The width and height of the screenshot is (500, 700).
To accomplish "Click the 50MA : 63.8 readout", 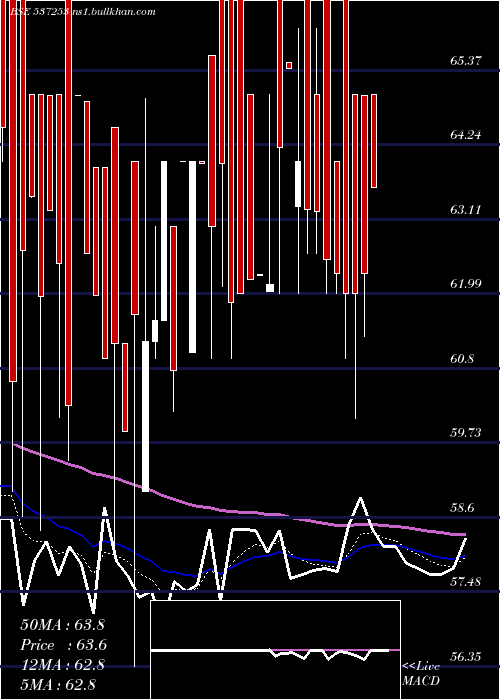I will 62,624.
